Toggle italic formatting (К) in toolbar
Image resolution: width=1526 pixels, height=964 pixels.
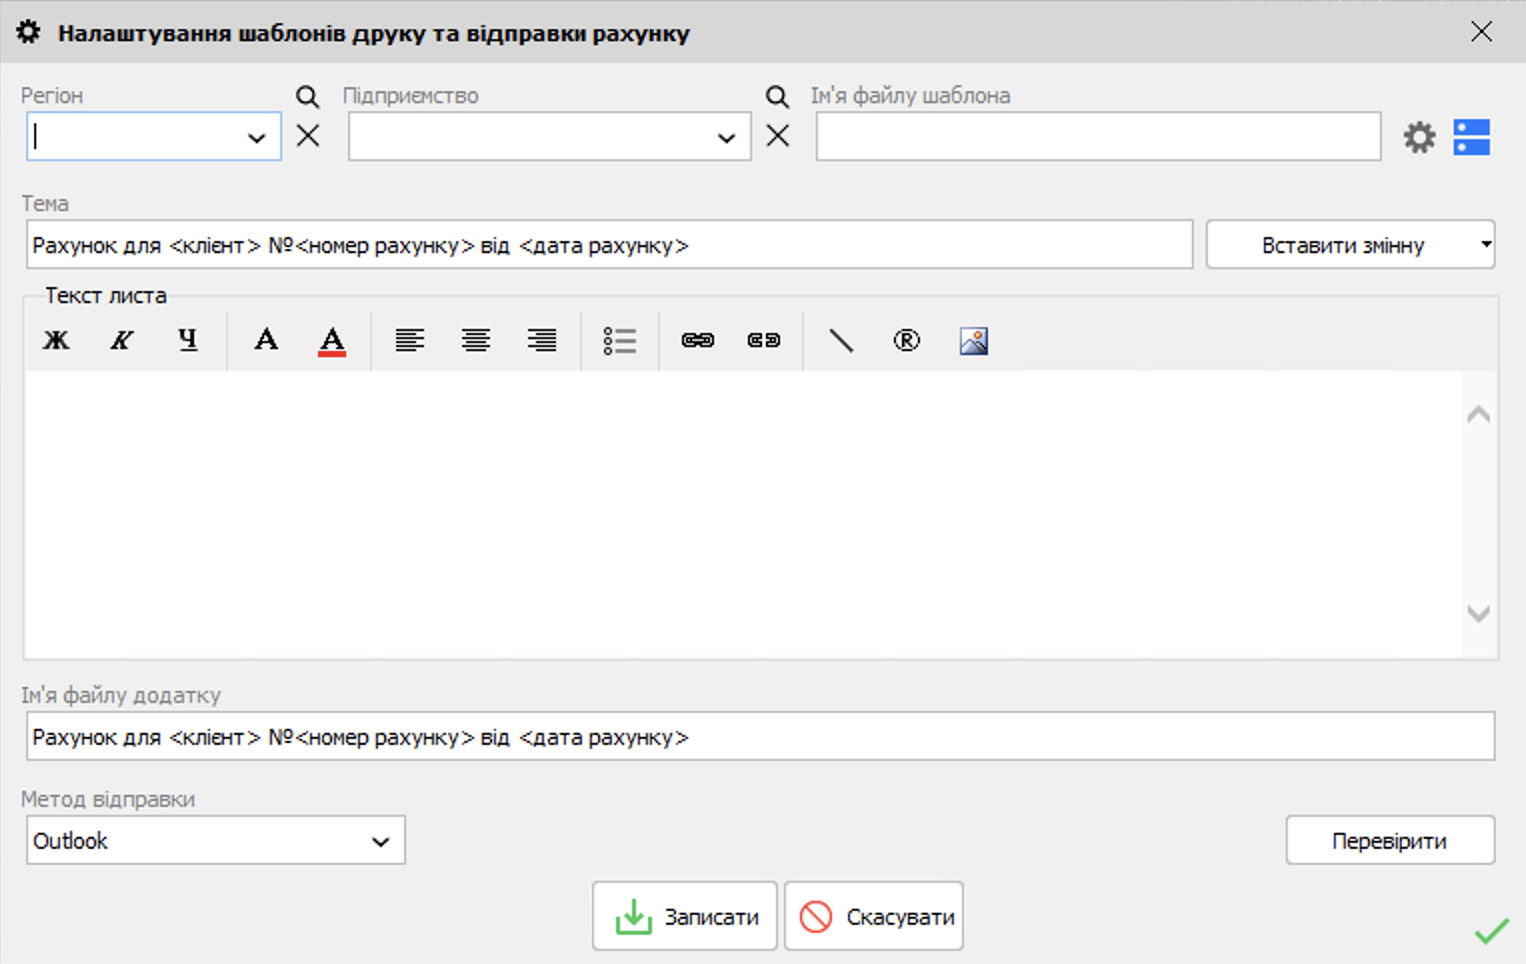click(122, 340)
